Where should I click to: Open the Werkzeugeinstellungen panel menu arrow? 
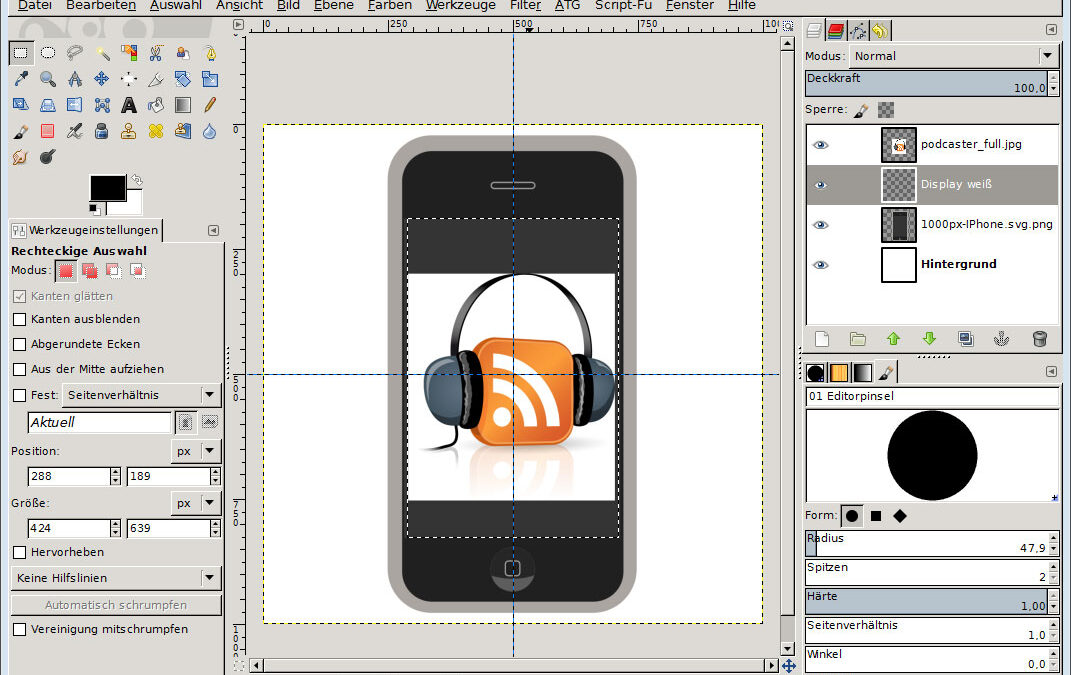(x=213, y=231)
